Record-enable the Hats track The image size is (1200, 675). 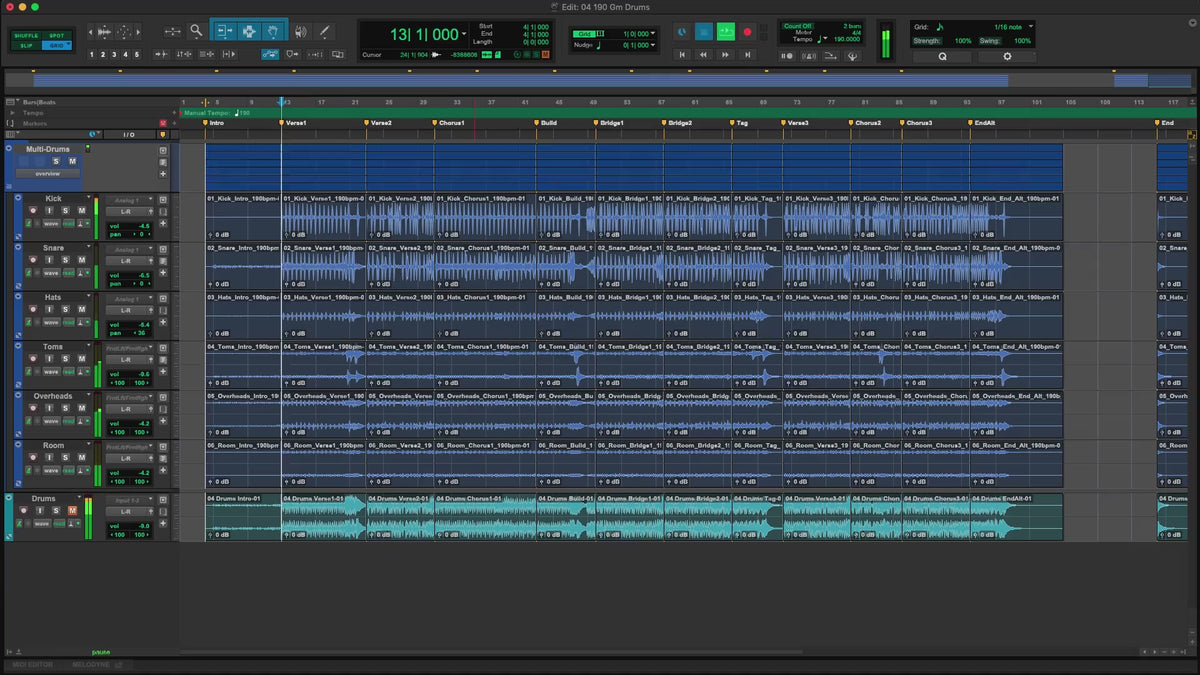pos(32,309)
